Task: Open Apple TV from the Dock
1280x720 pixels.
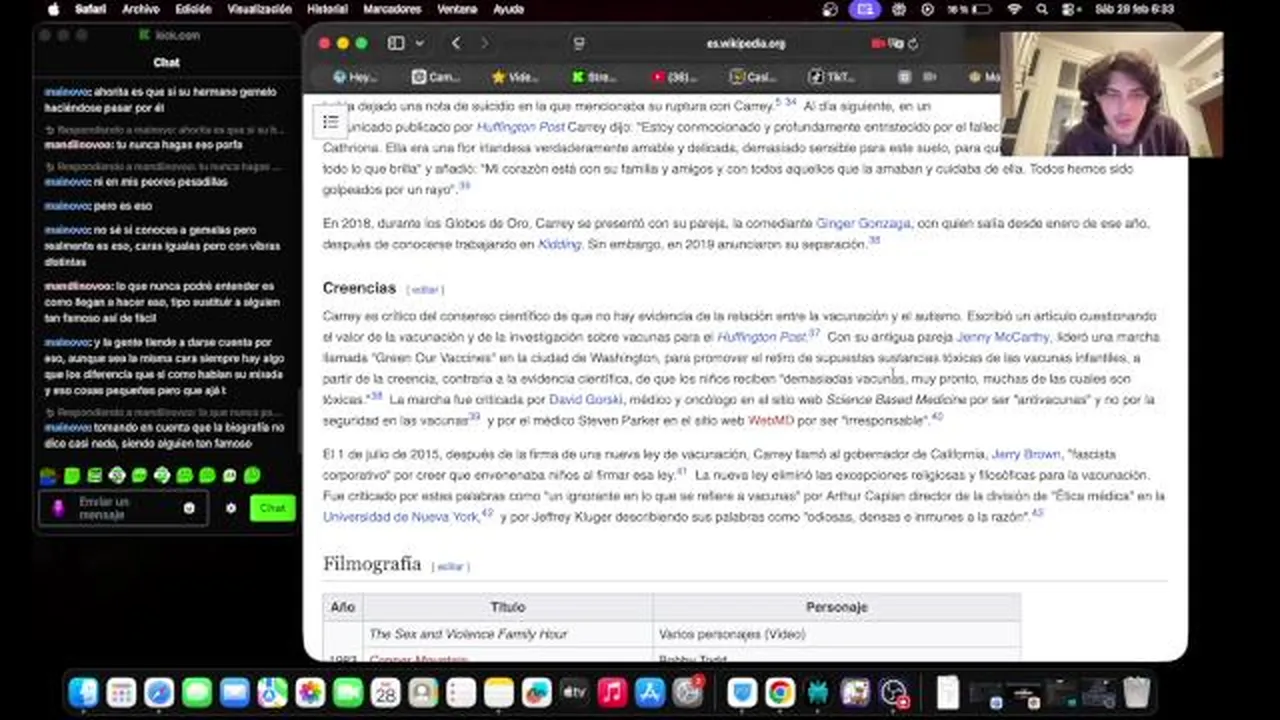Action: (574, 692)
